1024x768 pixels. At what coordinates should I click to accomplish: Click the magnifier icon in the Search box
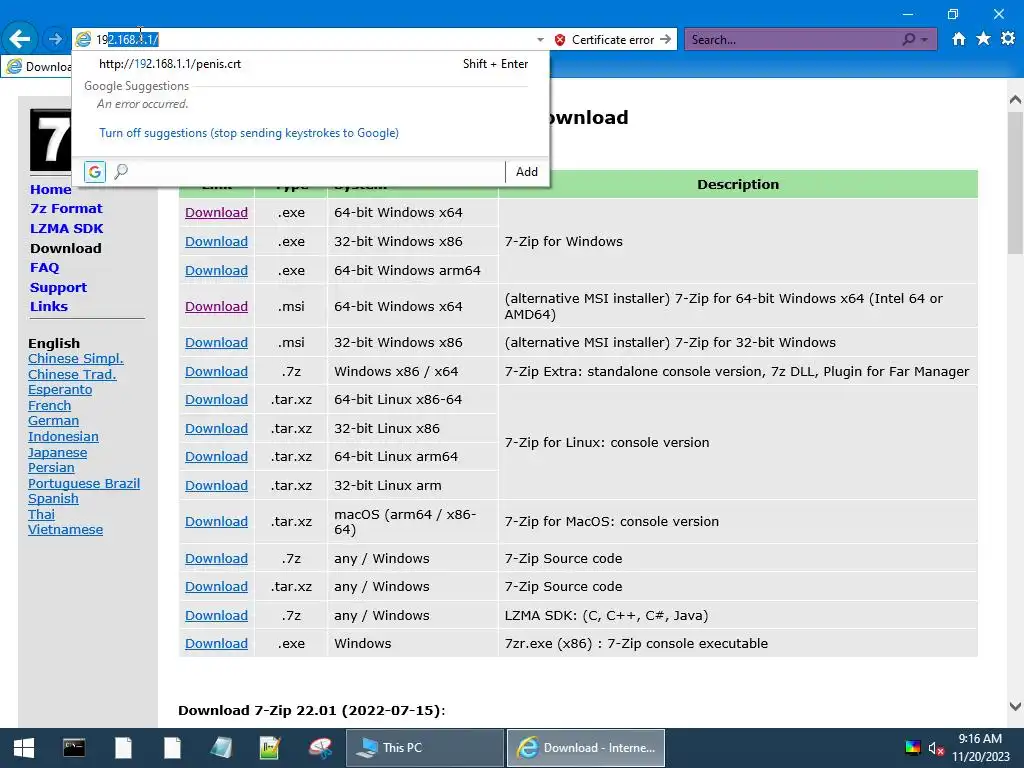click(x=908, y=39)
